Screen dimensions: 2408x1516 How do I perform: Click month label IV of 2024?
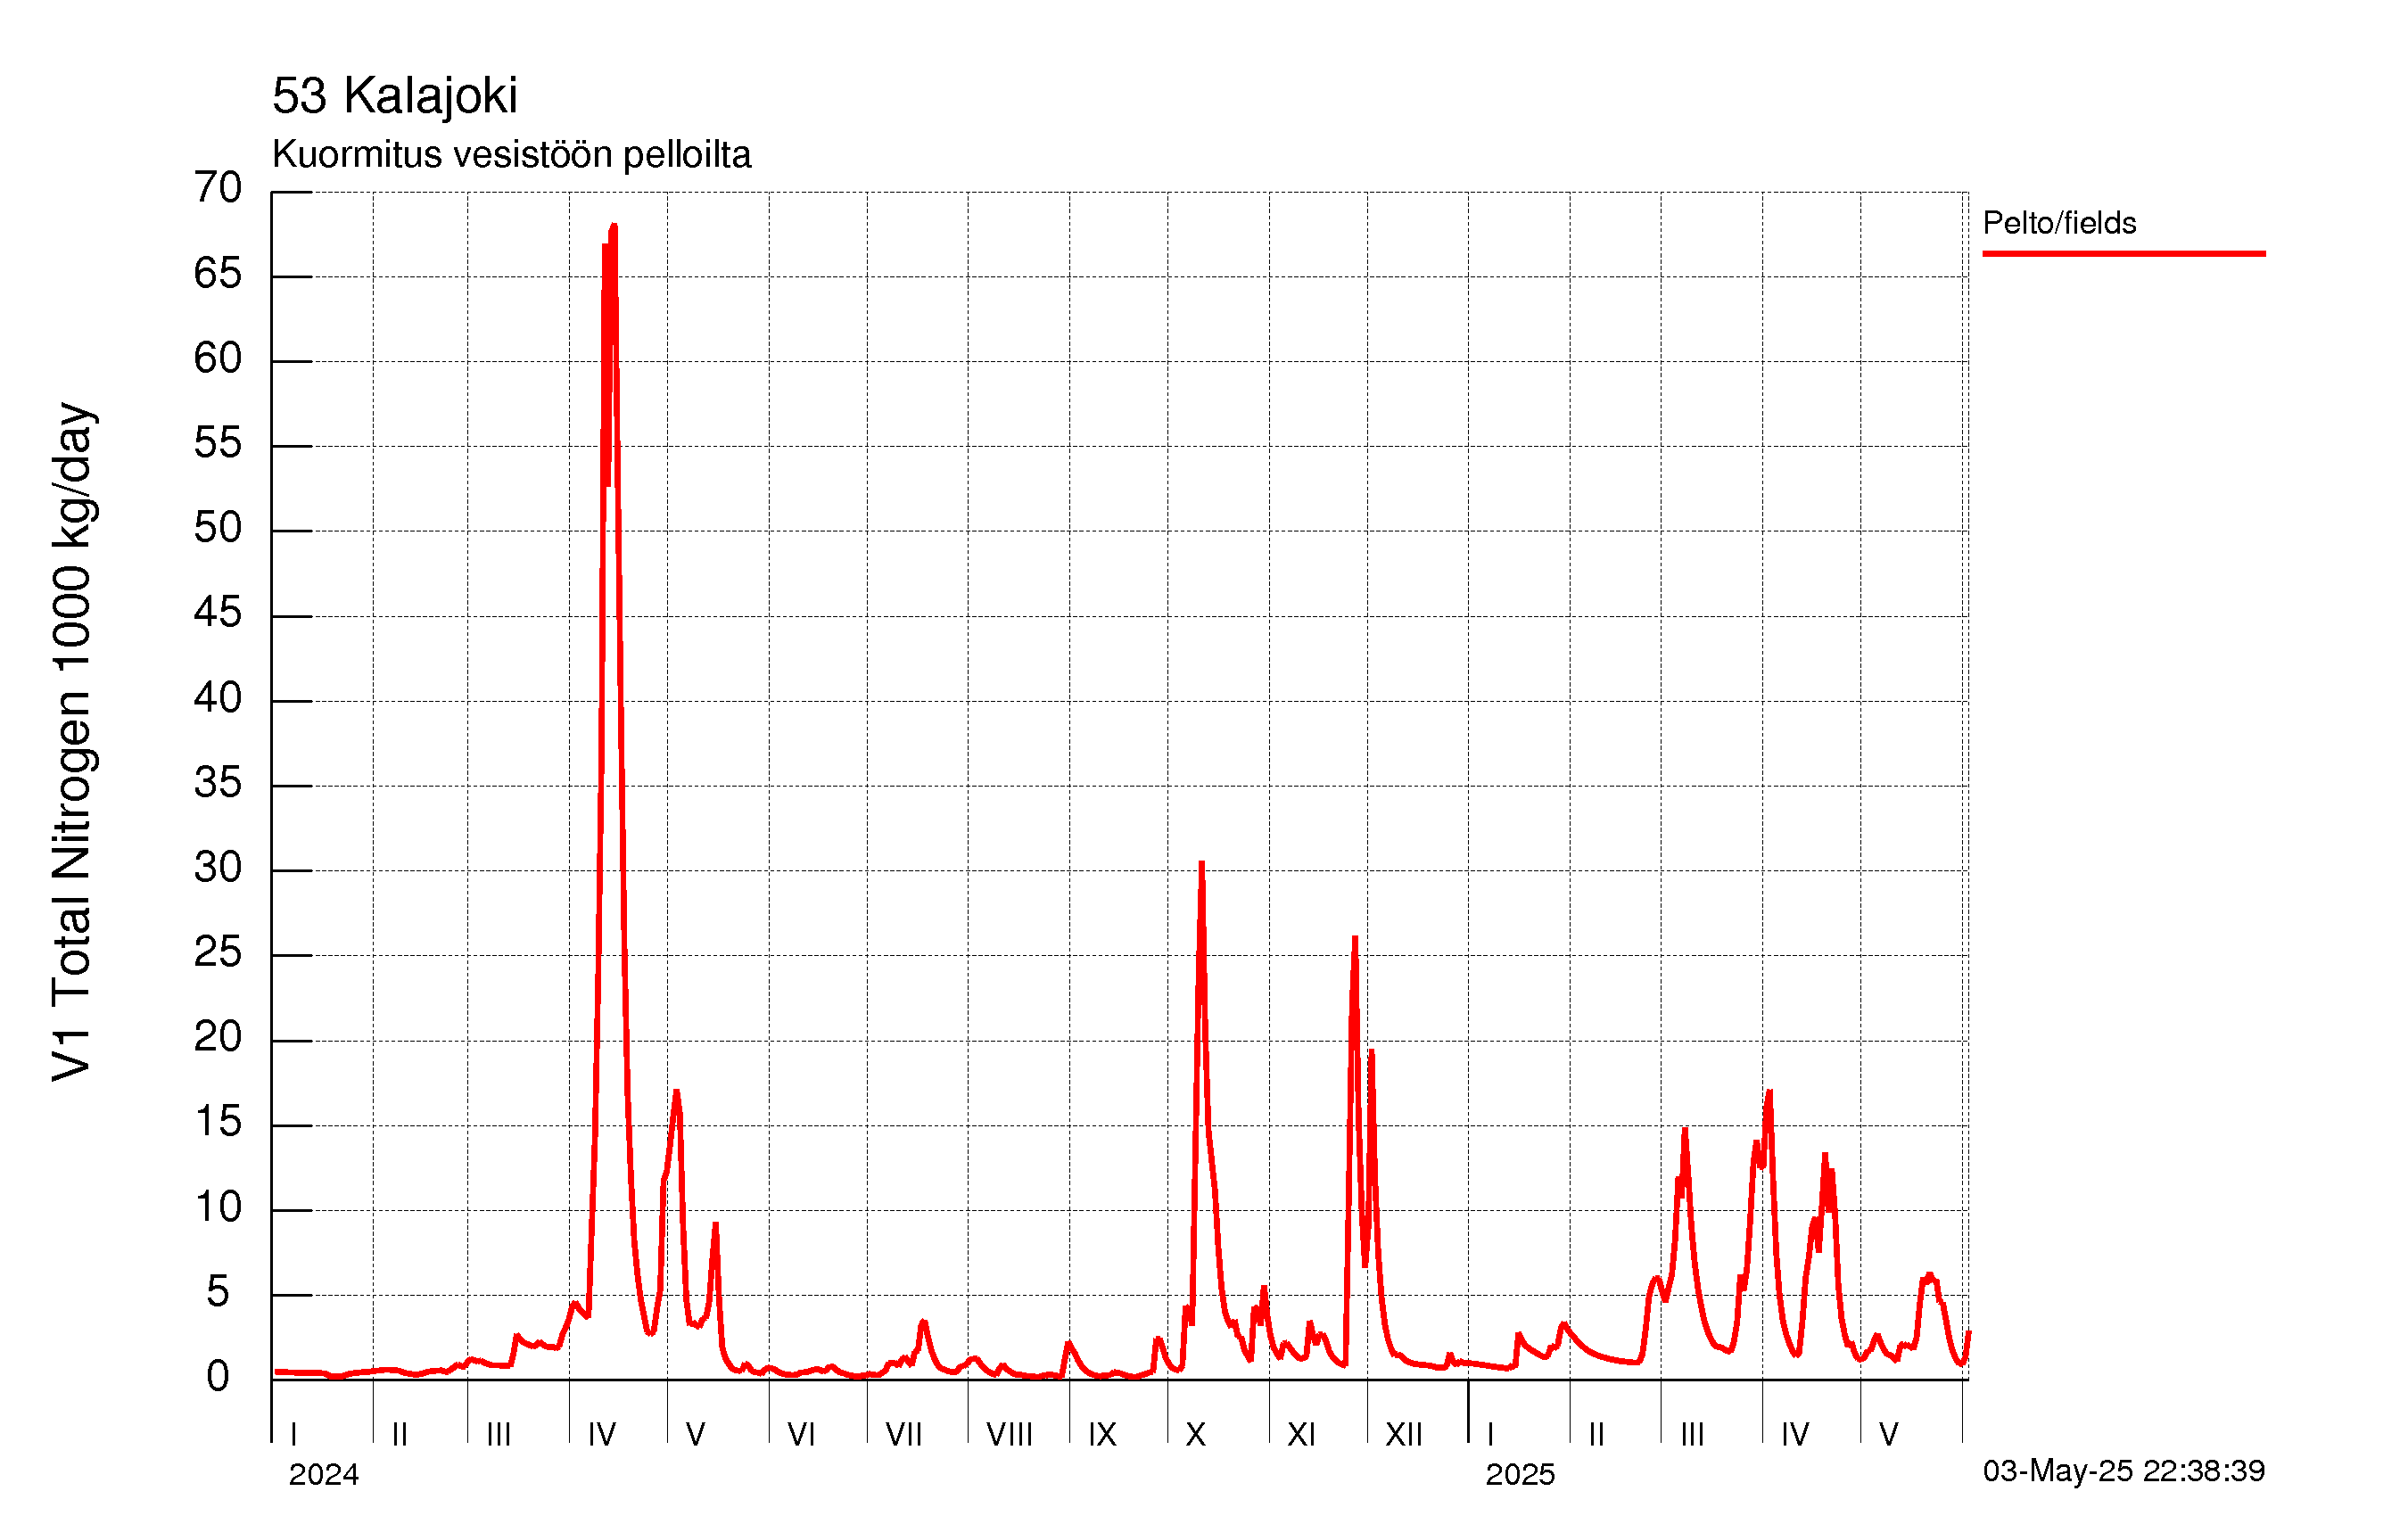pos(602,1434)
